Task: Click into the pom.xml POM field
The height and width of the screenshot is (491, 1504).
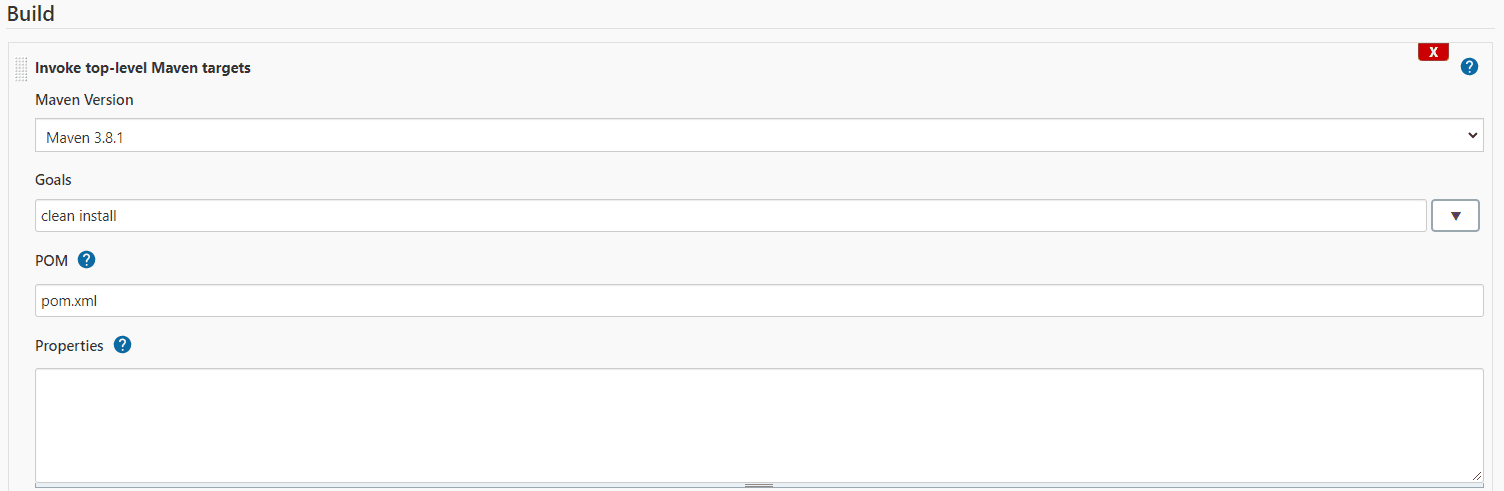Action: click(x=759, y=300)
